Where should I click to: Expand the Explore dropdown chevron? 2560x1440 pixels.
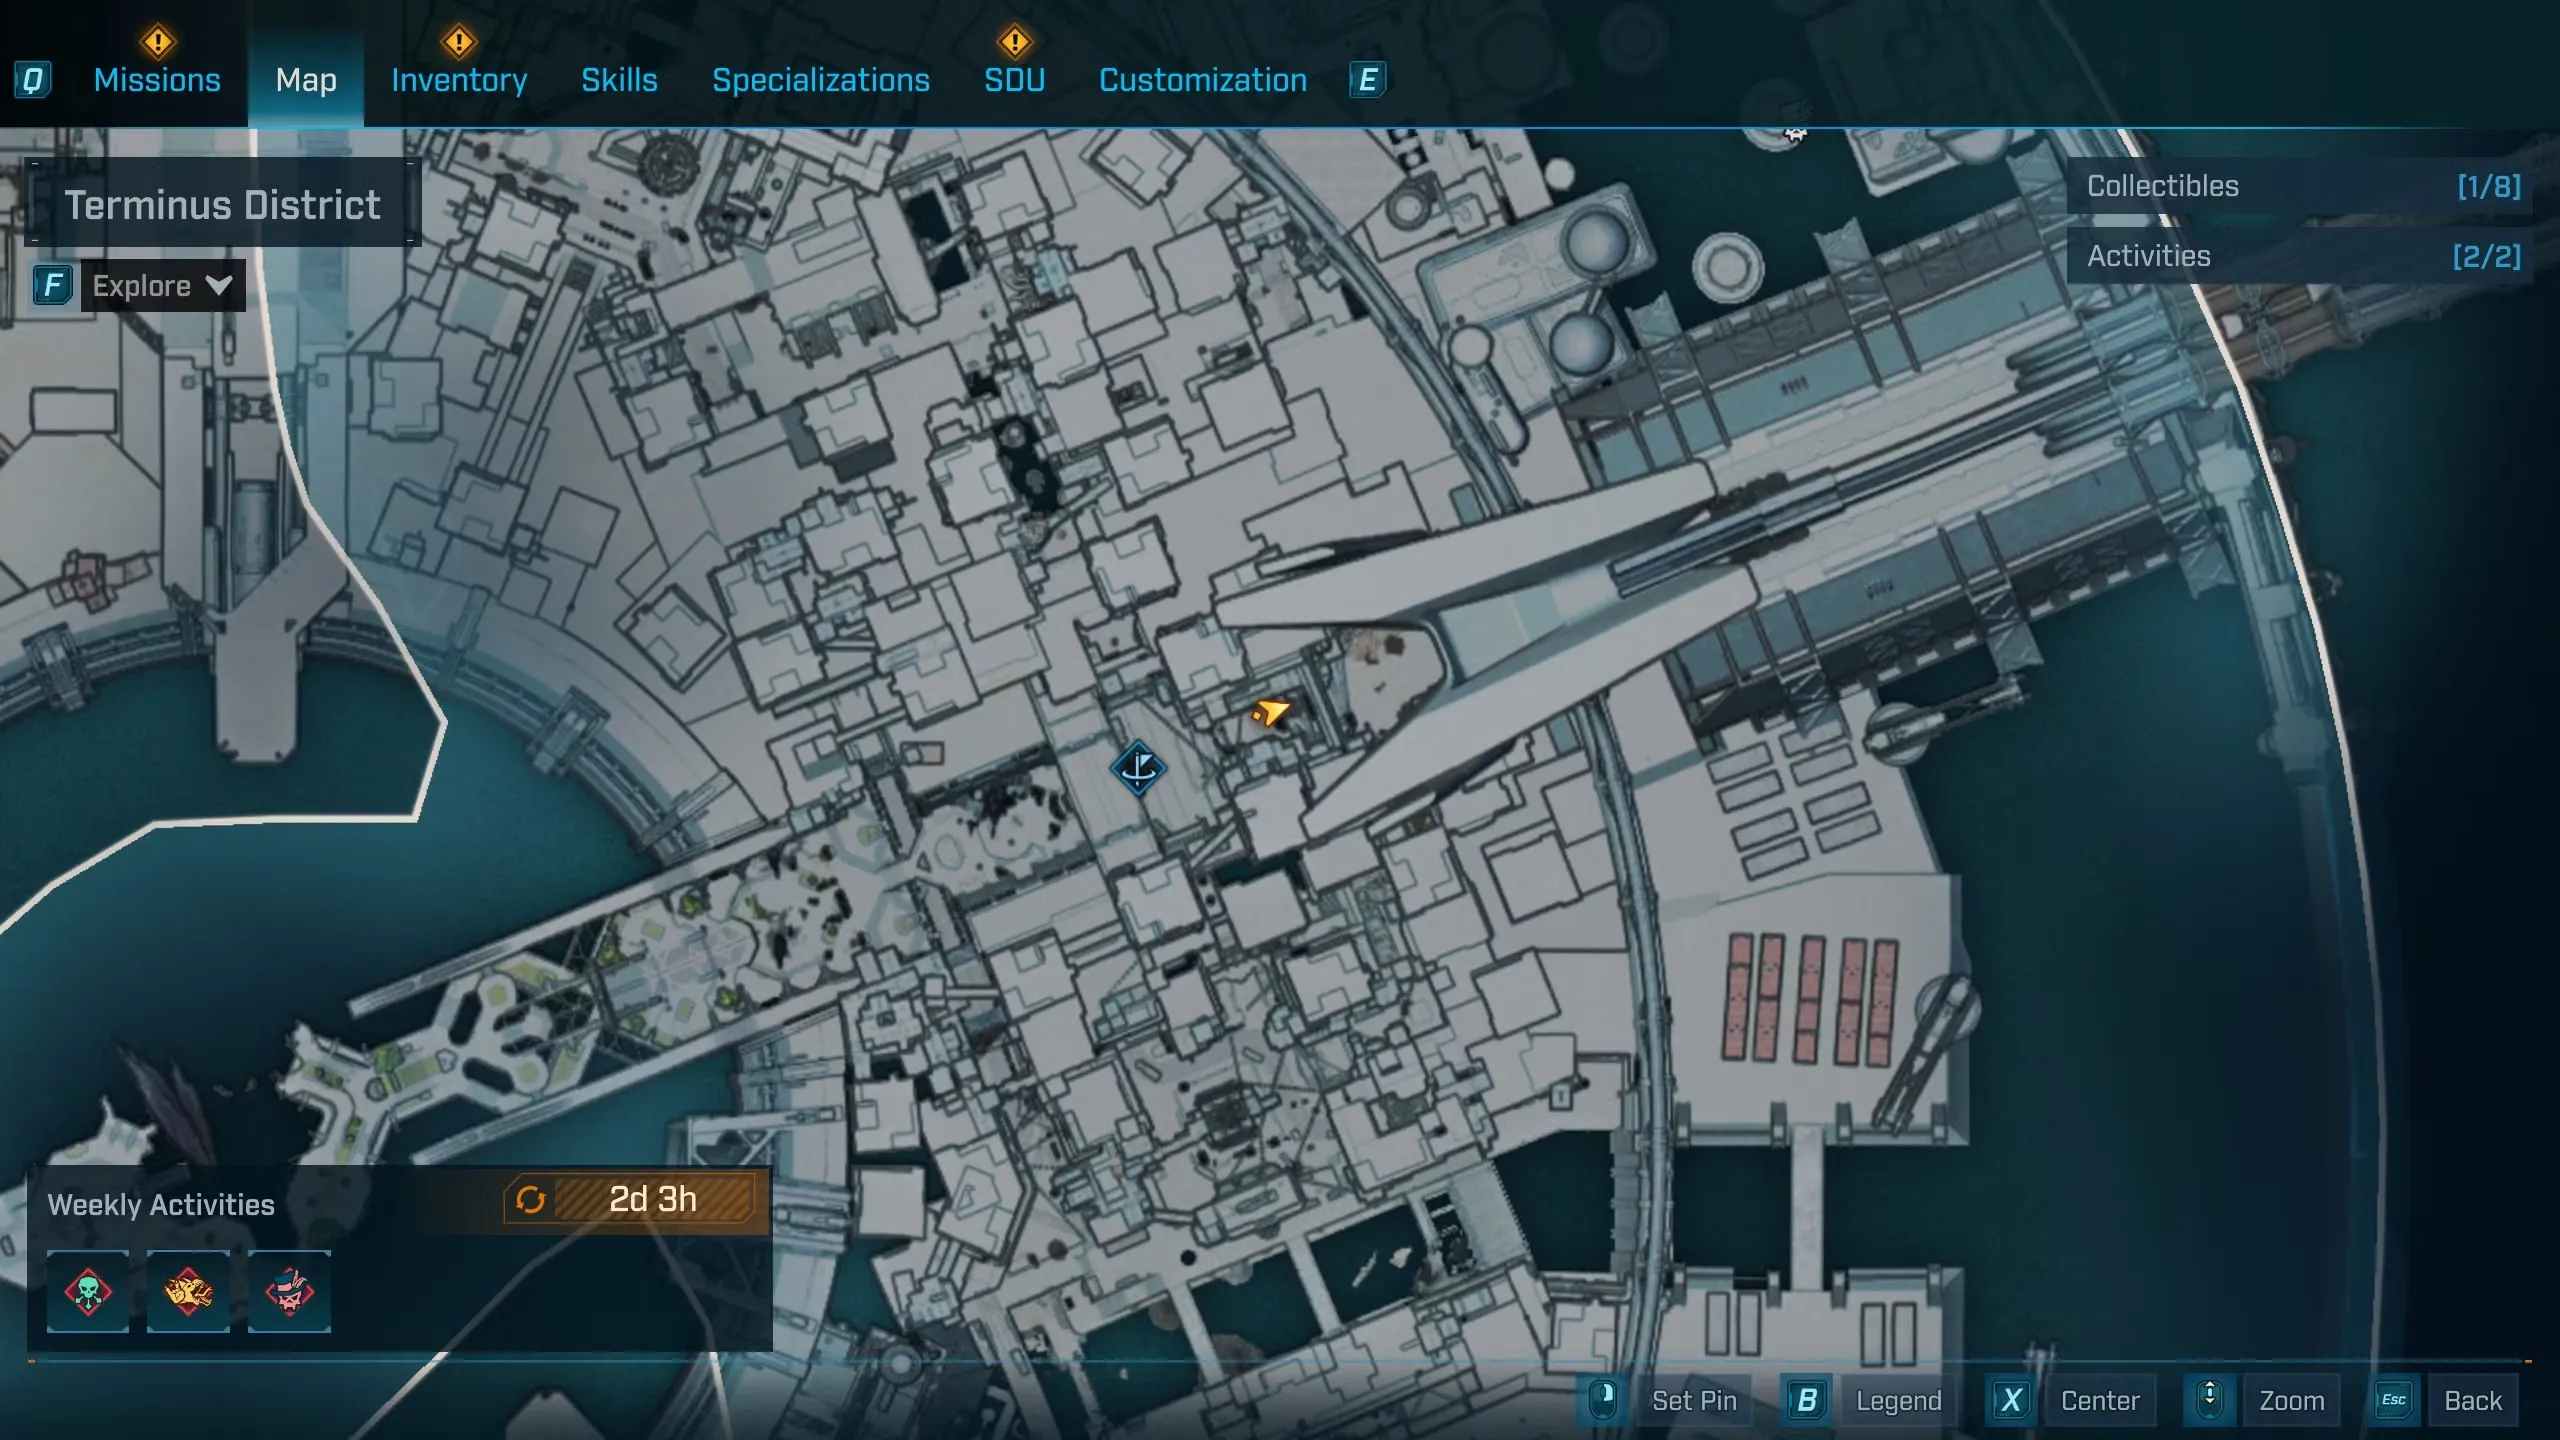[219, 286]
